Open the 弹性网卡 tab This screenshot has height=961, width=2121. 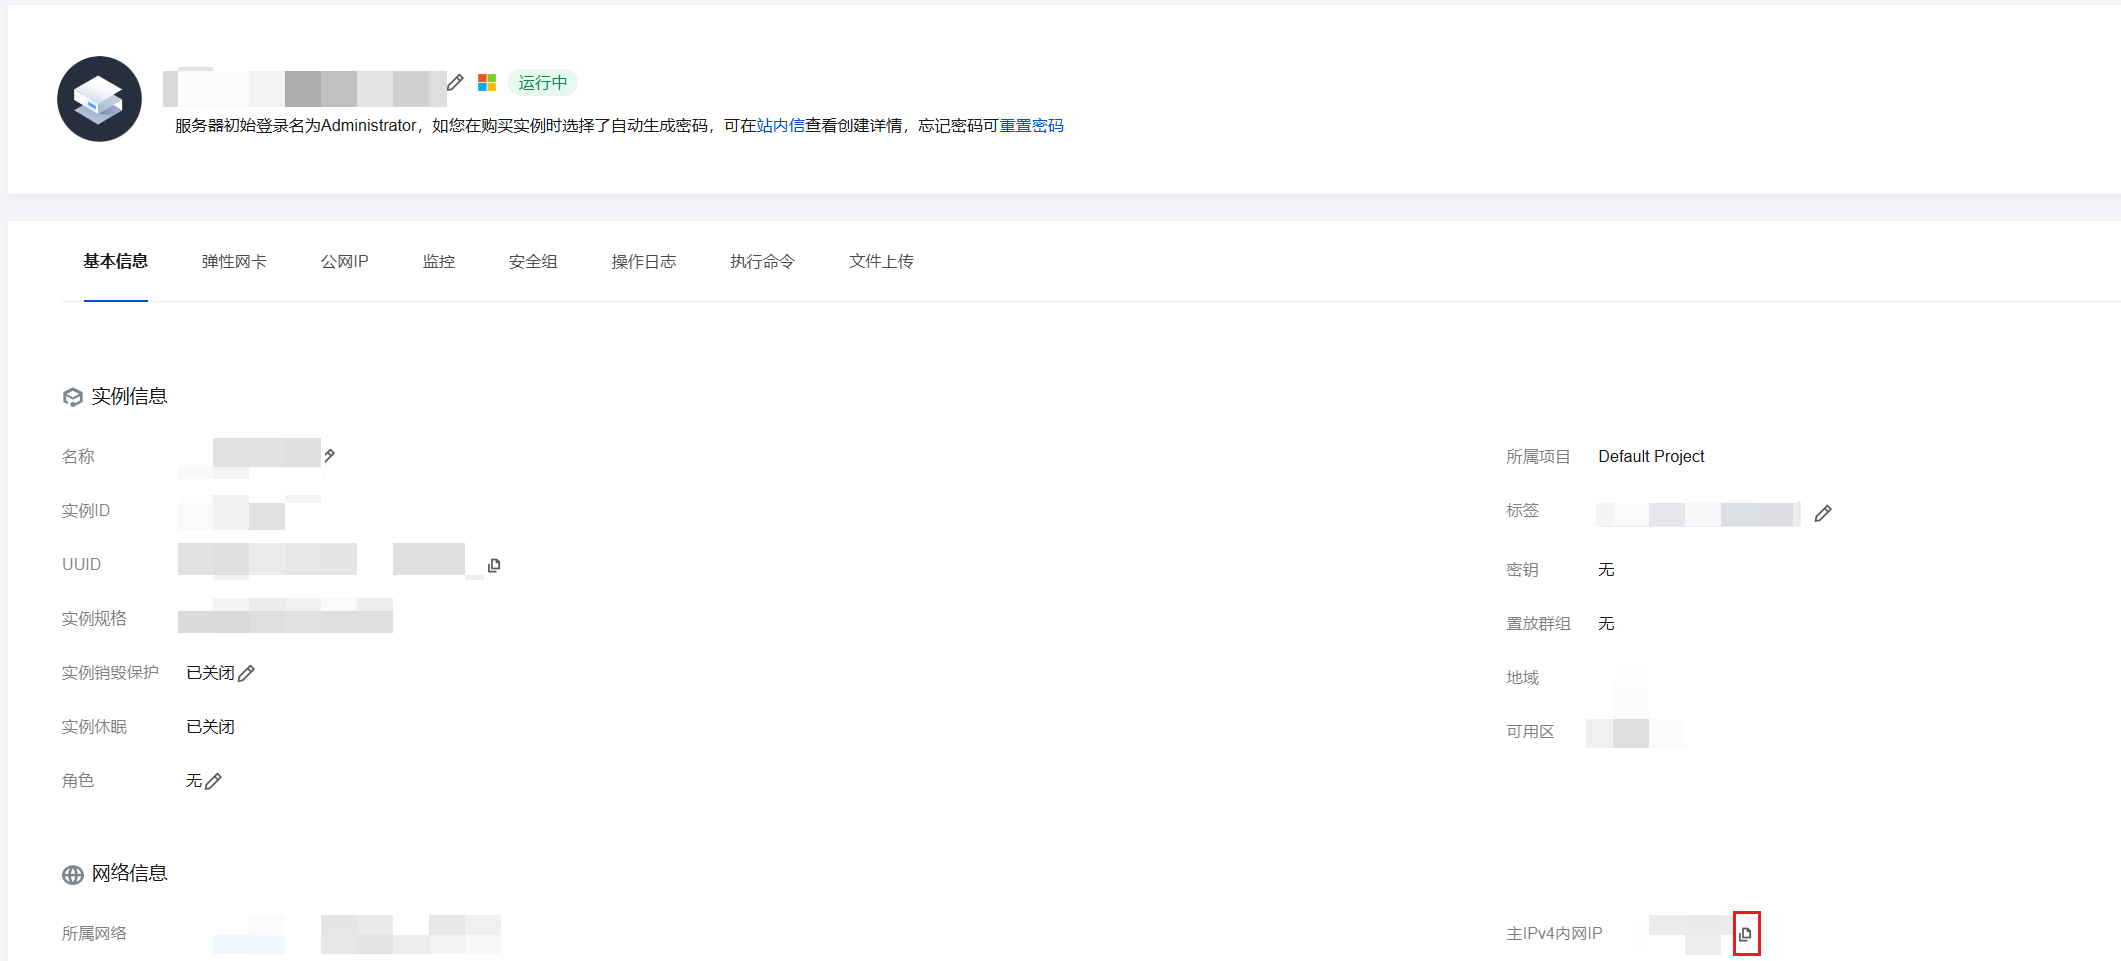(x=234, y=261)
